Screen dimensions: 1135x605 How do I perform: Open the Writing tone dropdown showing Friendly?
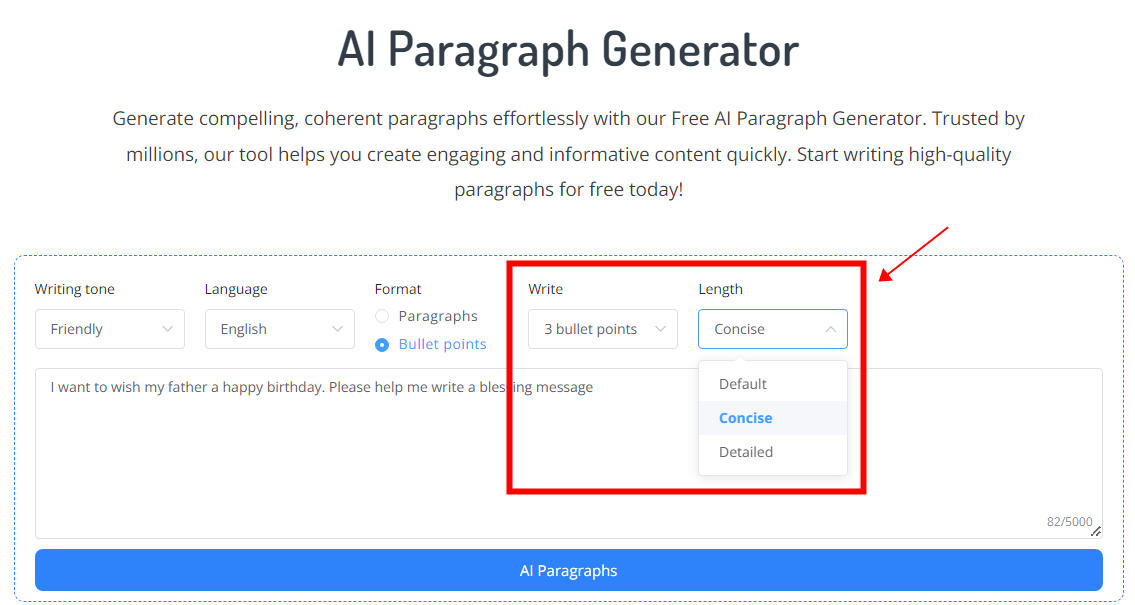[x=110, y=329]
